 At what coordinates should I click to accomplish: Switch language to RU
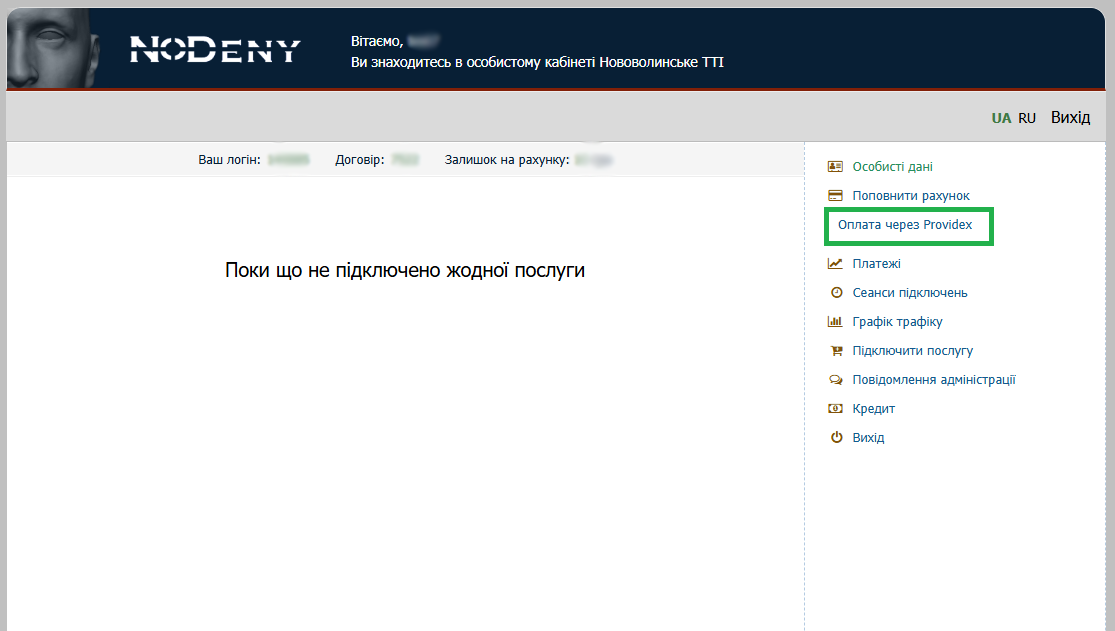pos(1027,118)
